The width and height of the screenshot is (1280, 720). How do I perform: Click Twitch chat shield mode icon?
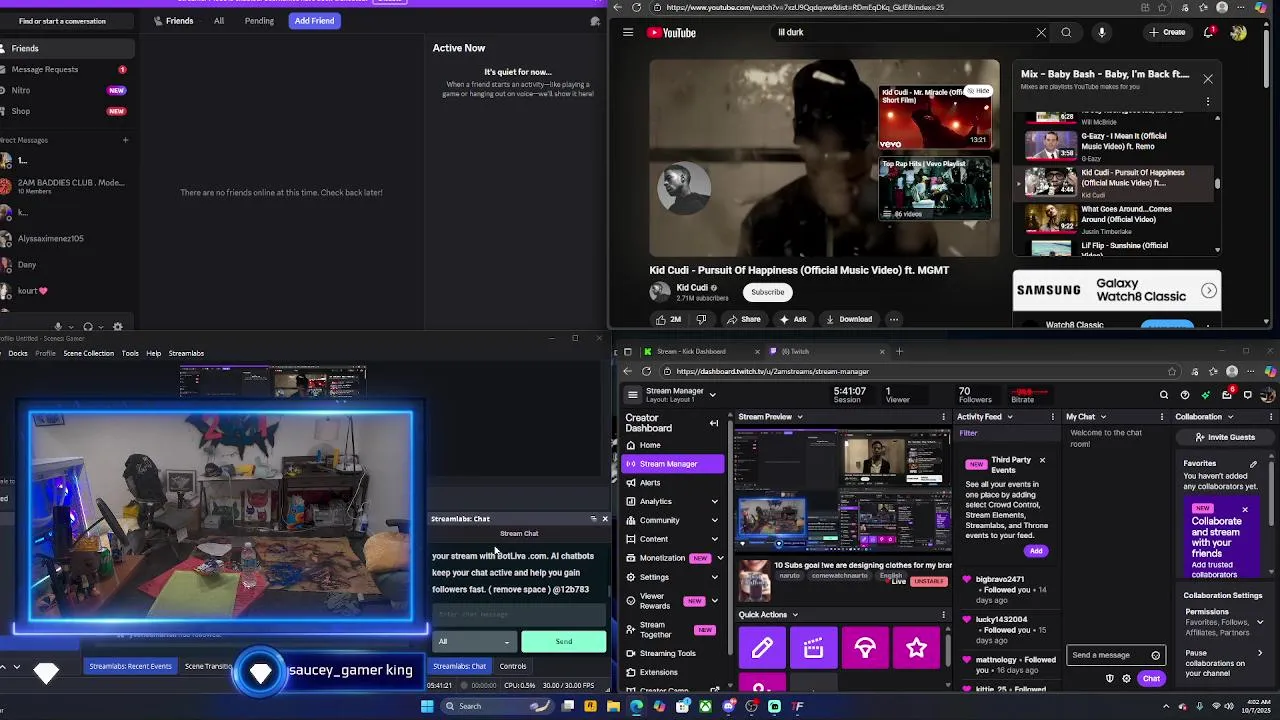[x=1109, y=679]
